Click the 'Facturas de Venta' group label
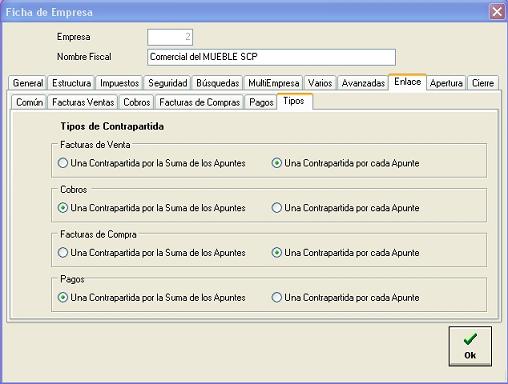Viewport: 508px width, 384px height. point(95,145)
